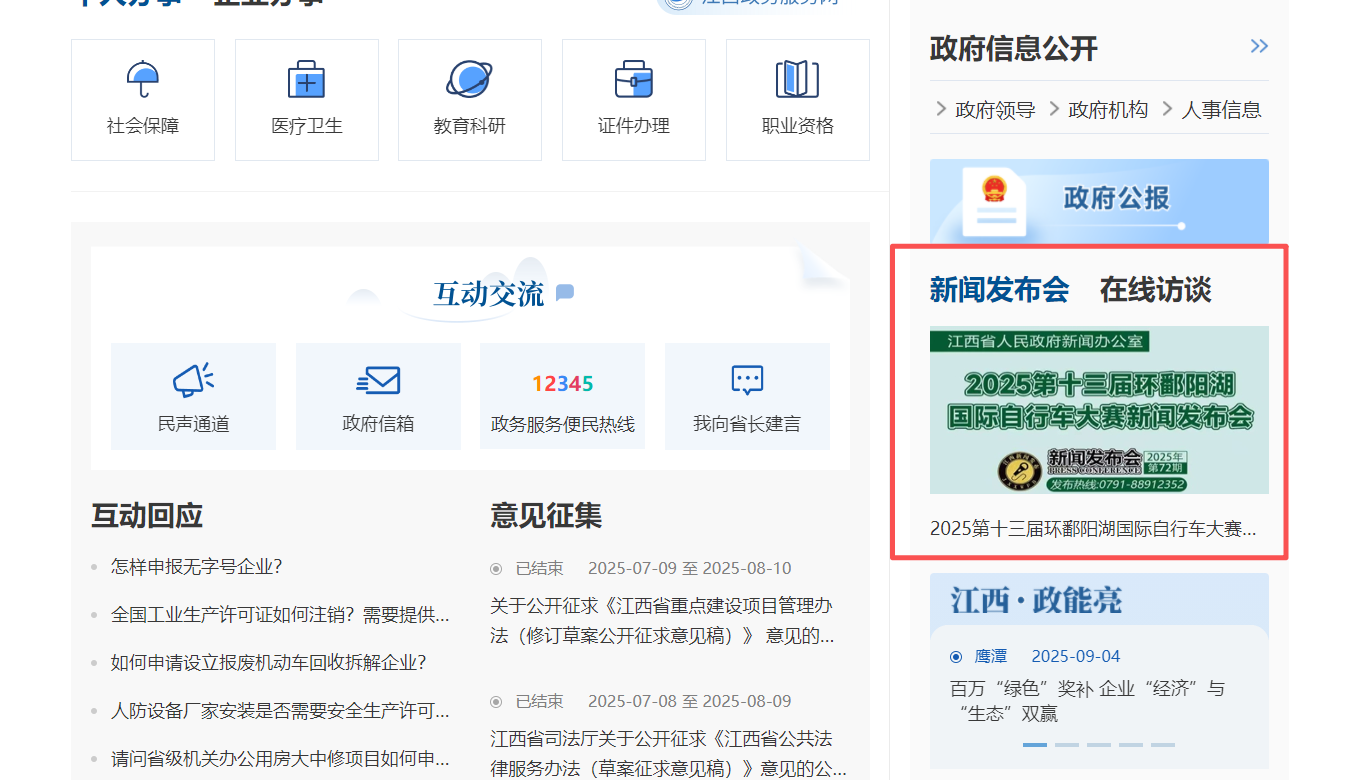The height and width of the screenshot is (780, 1359).
Task: Click the 政府信箱 envelope icon
Action: click(378, 380)
